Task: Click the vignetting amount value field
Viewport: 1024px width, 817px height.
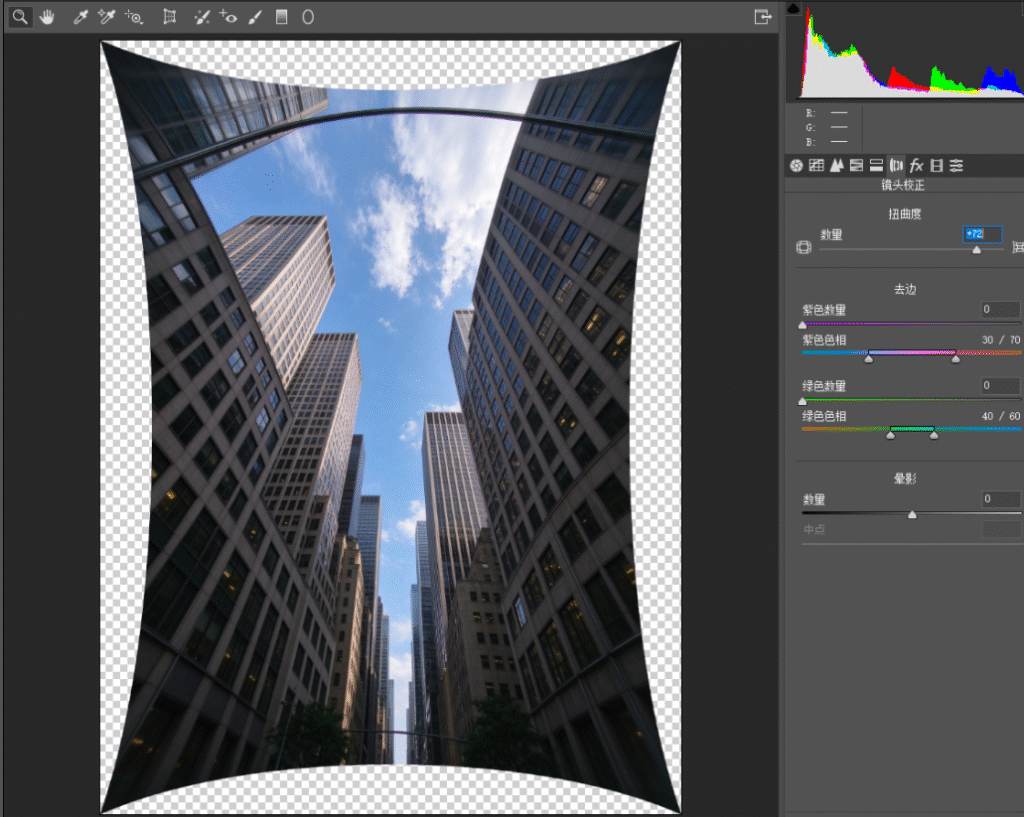Action: pos(1000,500)
